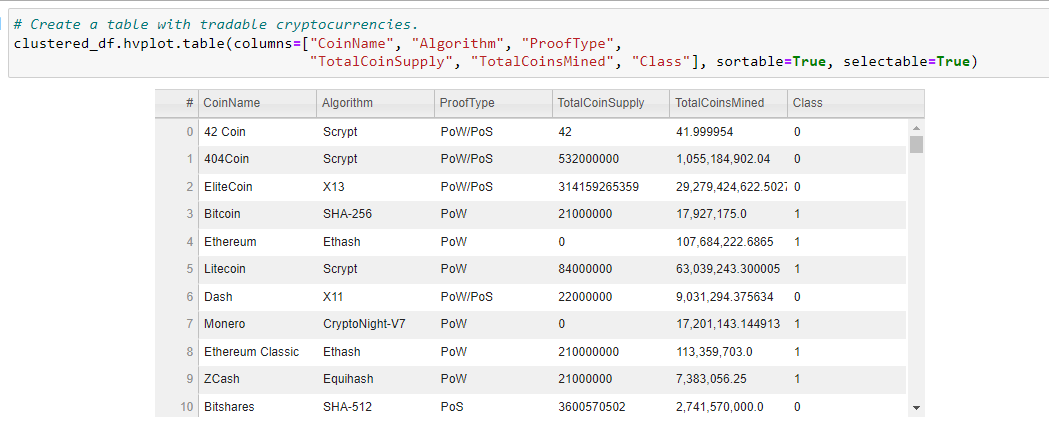Click the 3600570502 supply cell

[x=611, y=406]
